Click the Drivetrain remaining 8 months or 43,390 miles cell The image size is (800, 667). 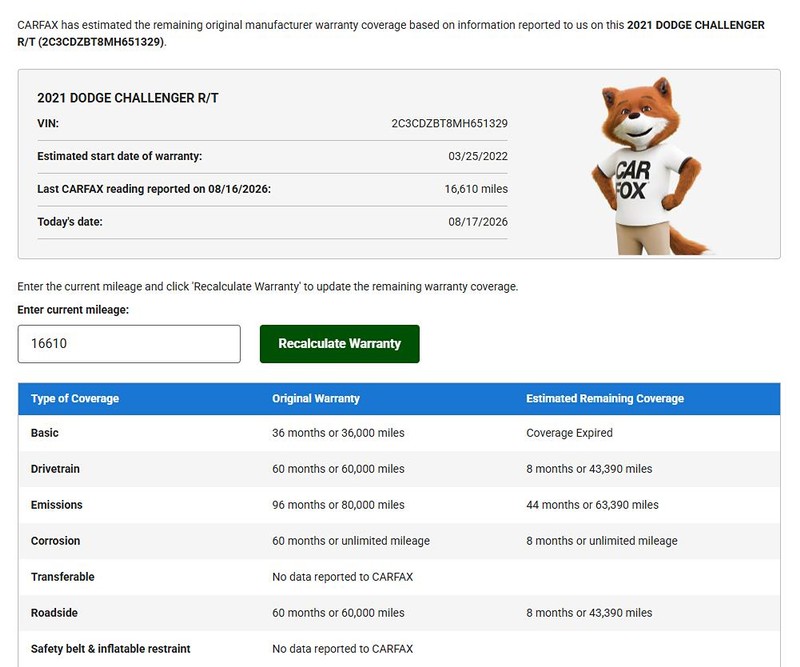[x=589, y=468]
